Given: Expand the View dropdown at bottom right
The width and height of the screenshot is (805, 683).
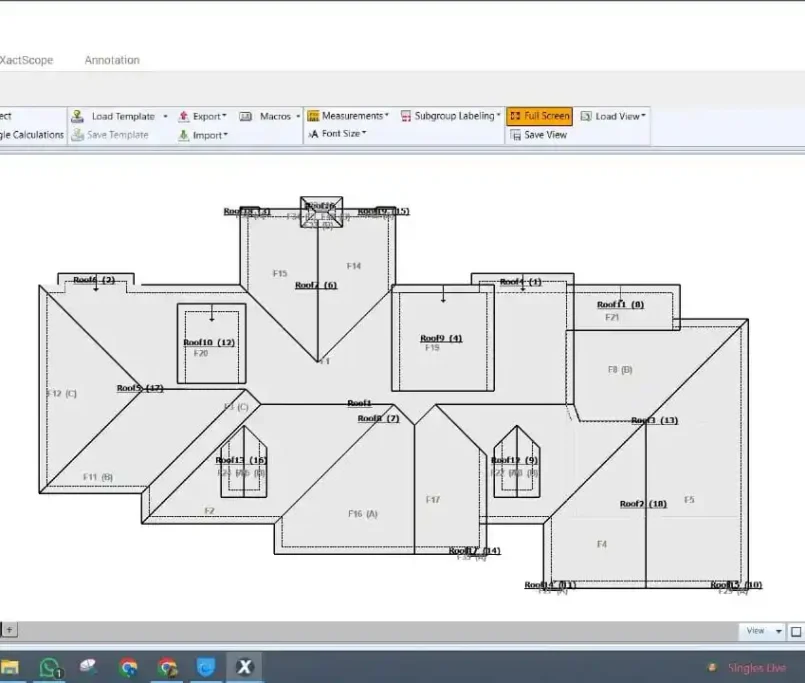Looking at the screenshot, I should pyautogui.click(x=778, y=631).
